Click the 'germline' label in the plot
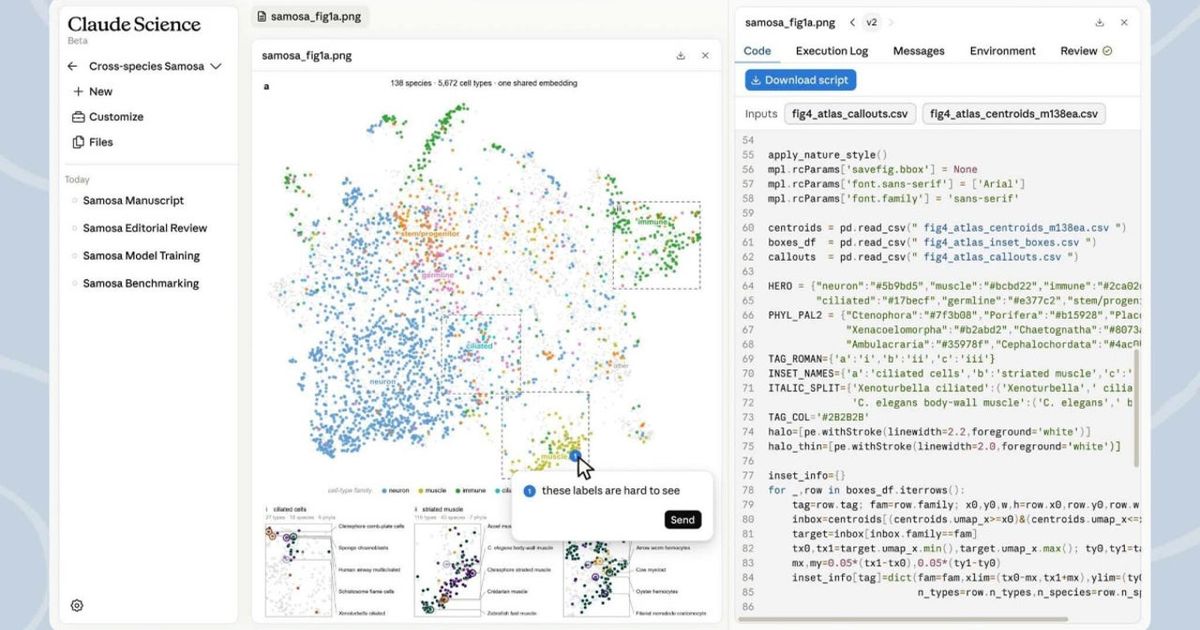This screenshot has height=630, width=1200. [437, 274]
